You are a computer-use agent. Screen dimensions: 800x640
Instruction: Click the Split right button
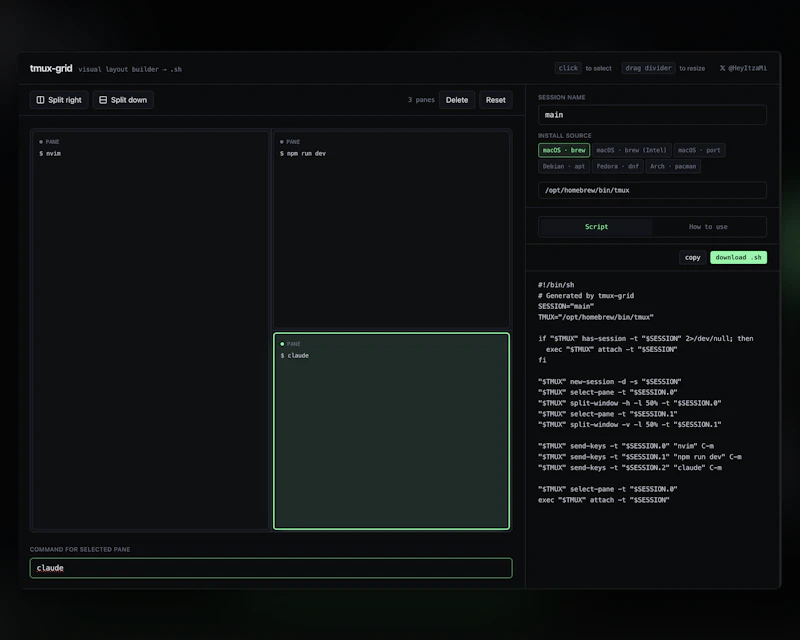pyautogui.click(x=59, y=100)
